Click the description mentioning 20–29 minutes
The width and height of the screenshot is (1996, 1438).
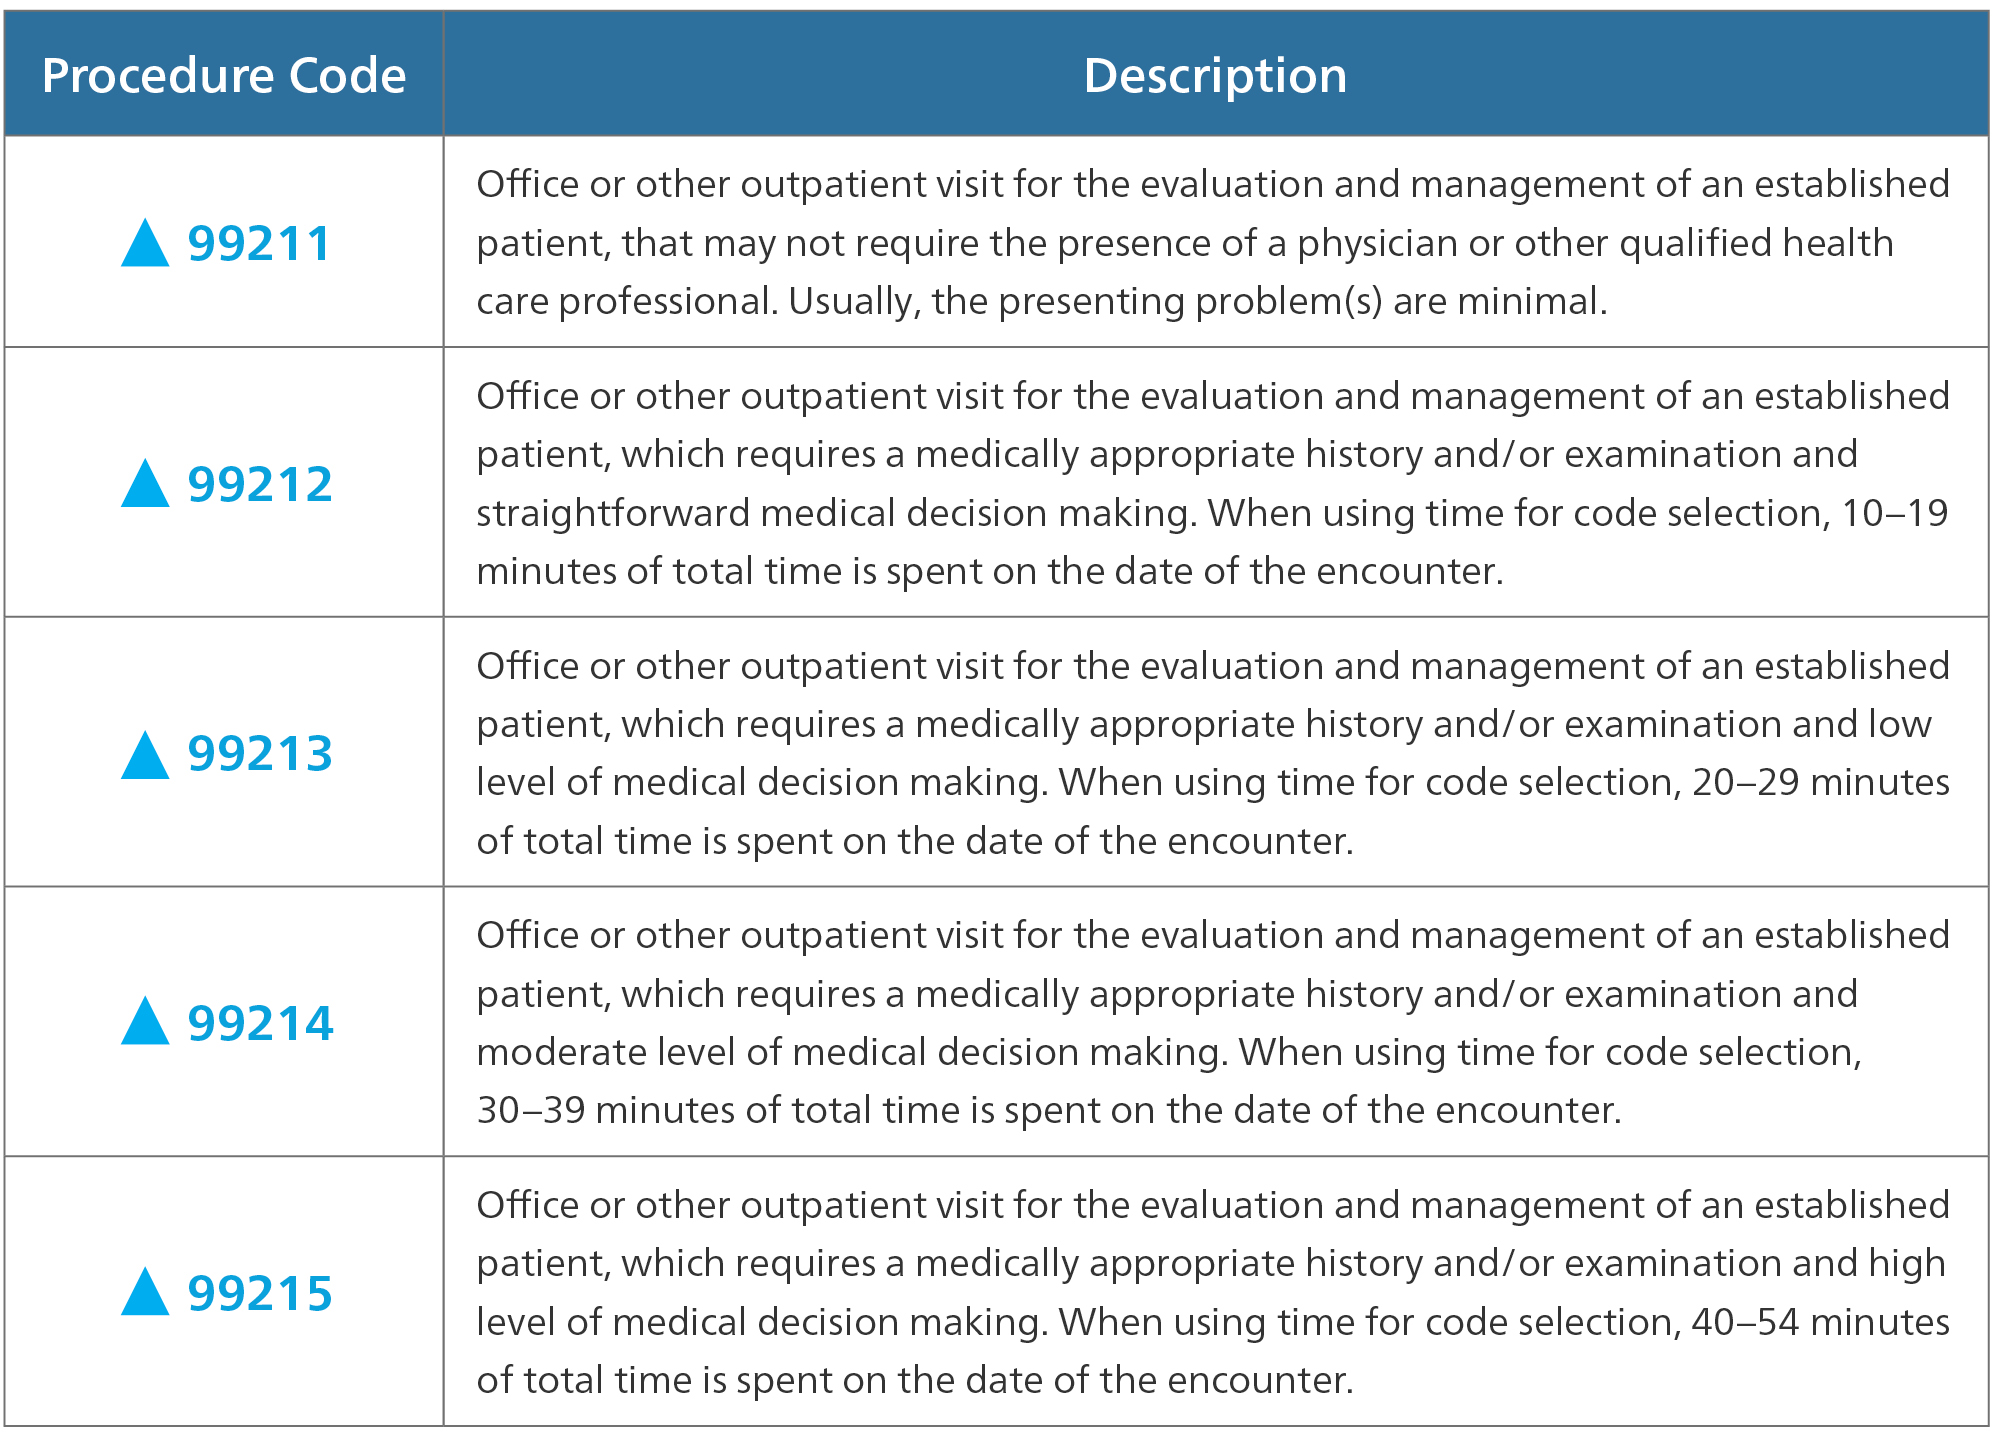pos(1213,753)
